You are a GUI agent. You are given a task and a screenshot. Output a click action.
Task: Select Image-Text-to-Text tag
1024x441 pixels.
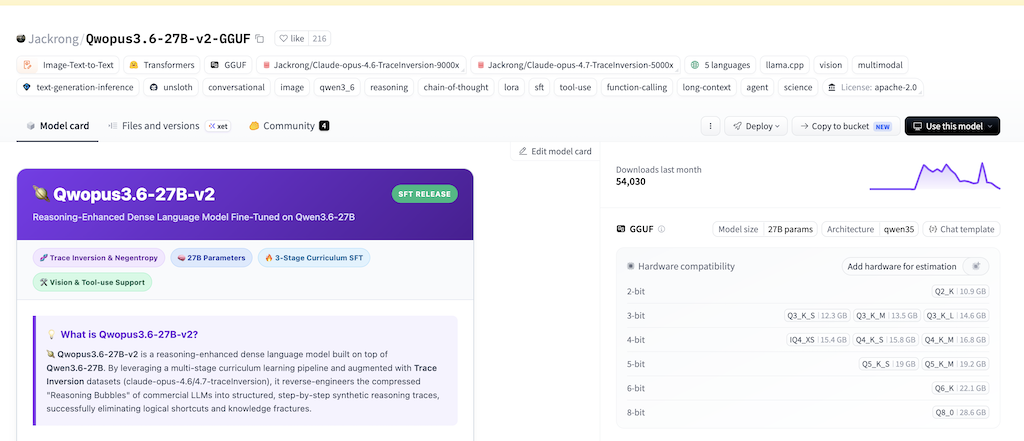(x=69, y=65)
